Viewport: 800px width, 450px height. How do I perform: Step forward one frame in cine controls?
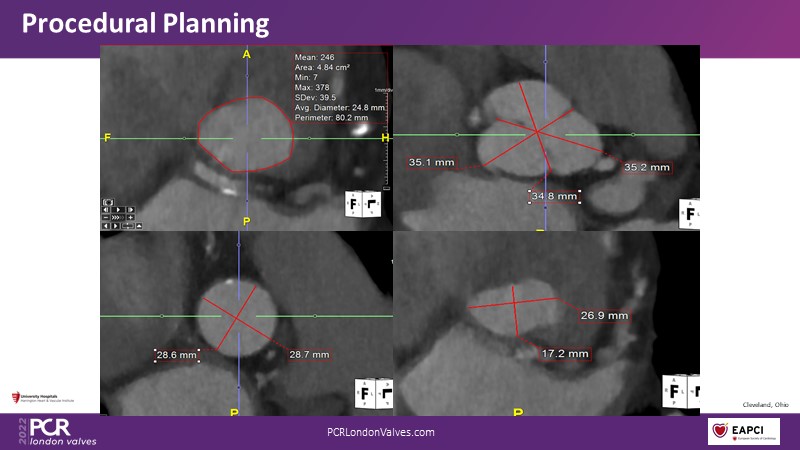point(131,210)
